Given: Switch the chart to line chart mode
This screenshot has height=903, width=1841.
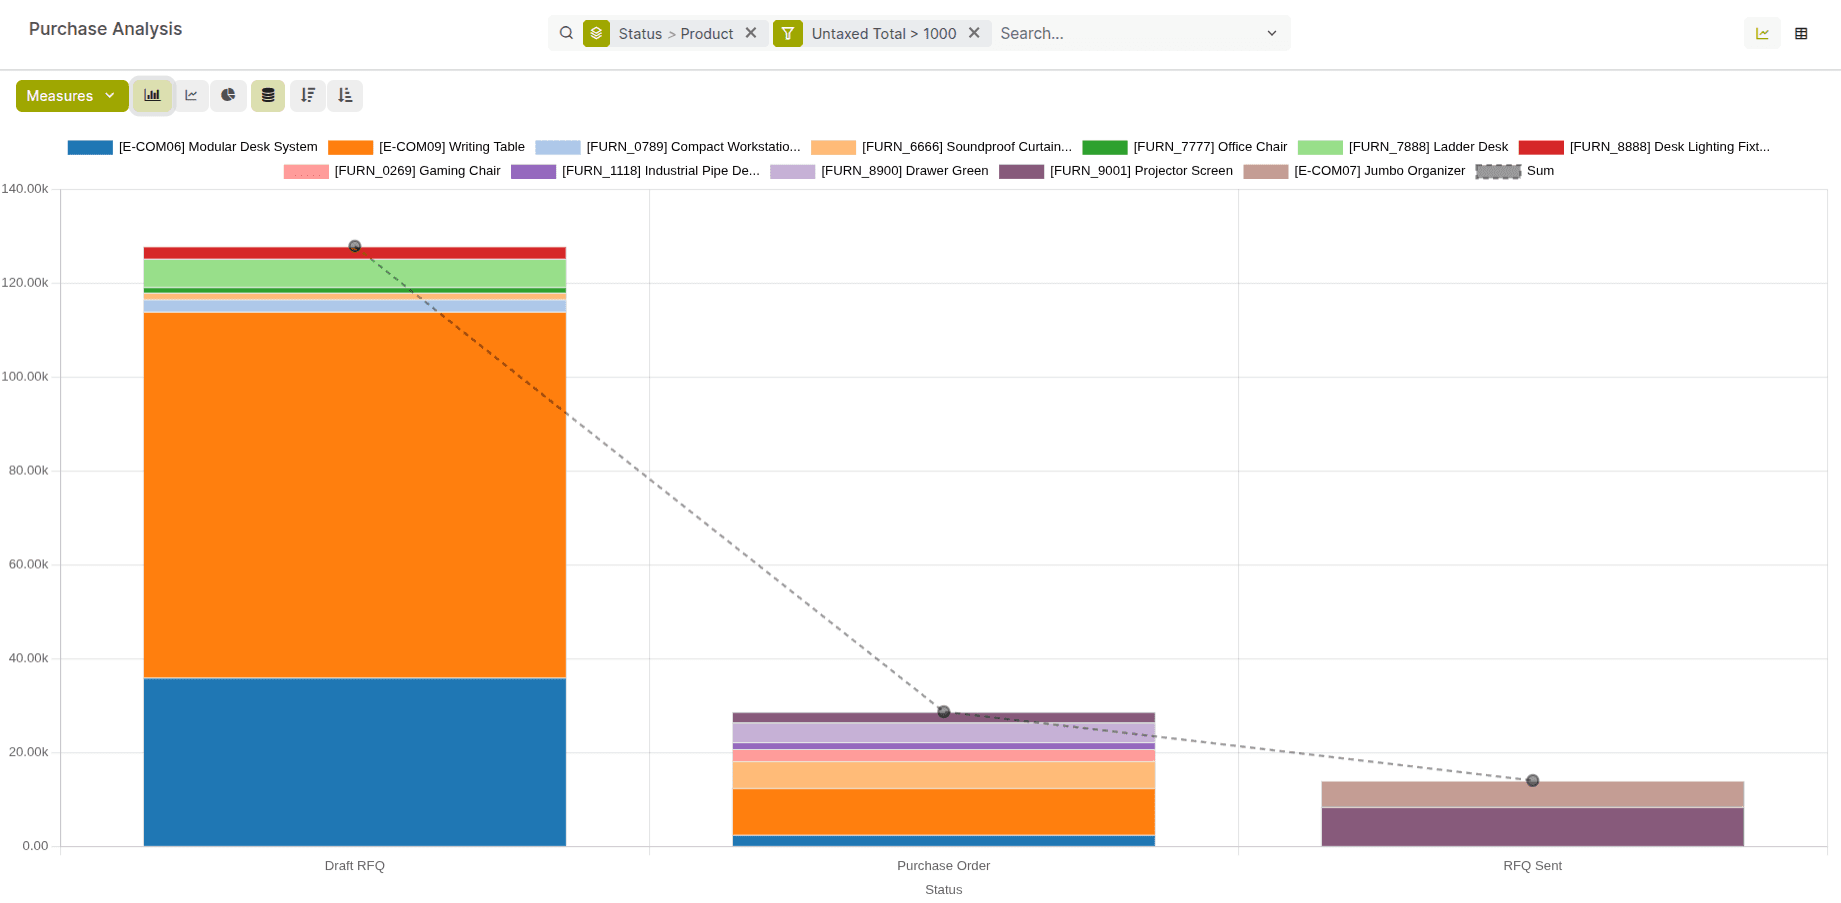Looking at the screenshot, I should coord(191,95).
